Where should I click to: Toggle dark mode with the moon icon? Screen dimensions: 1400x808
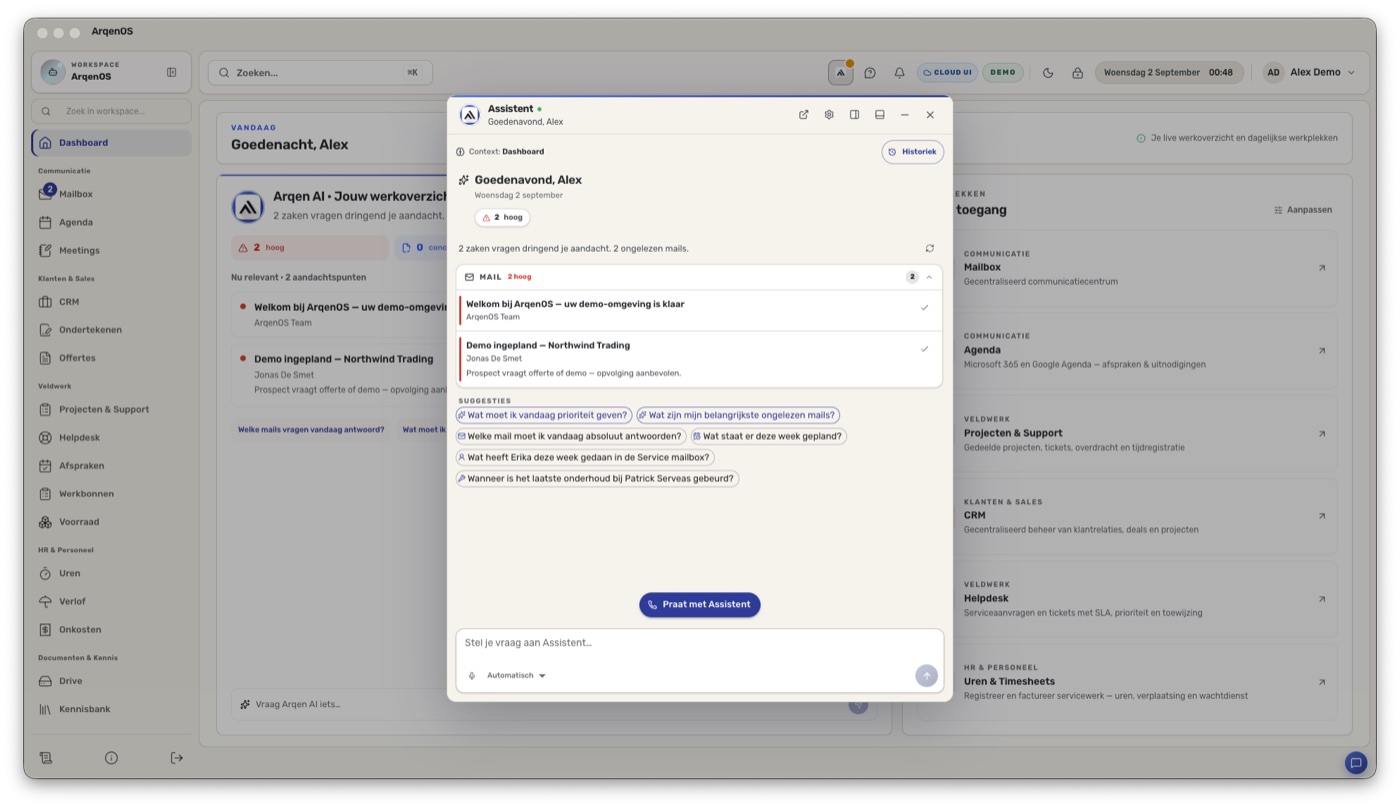[x=1048, y=73]
